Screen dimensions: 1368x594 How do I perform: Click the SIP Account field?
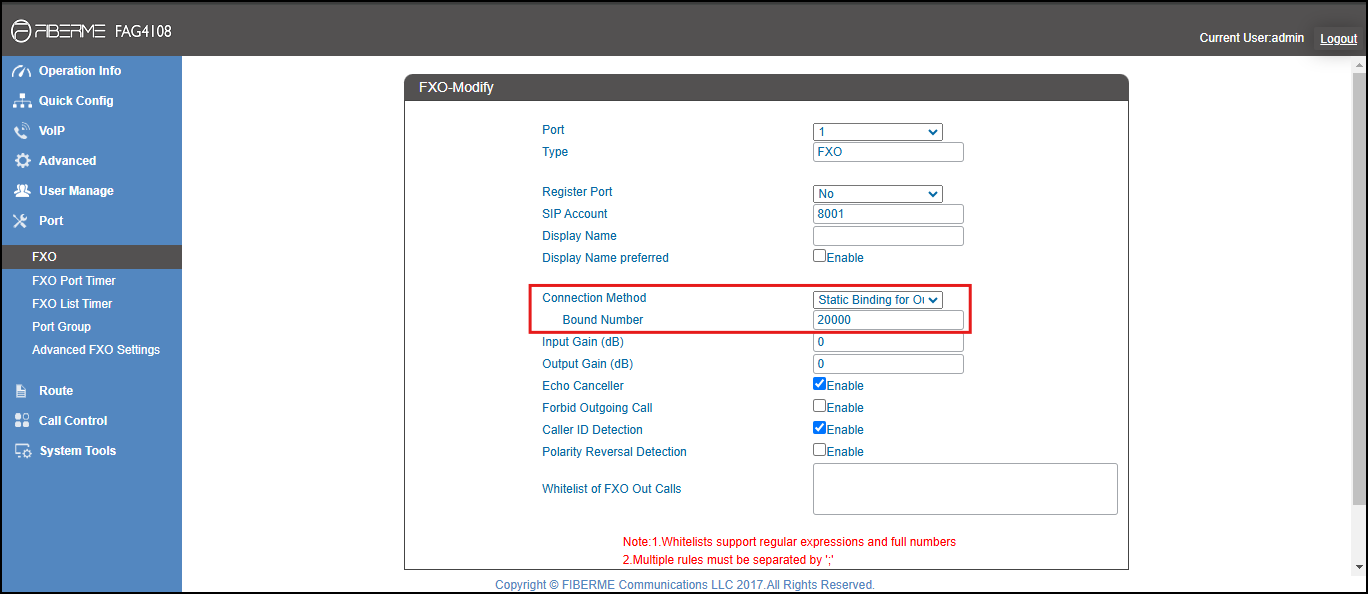888,214
